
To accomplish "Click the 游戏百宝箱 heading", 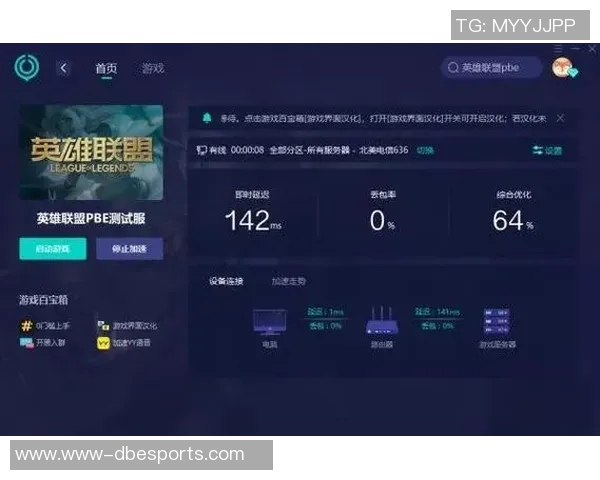I will pos(43,300).
